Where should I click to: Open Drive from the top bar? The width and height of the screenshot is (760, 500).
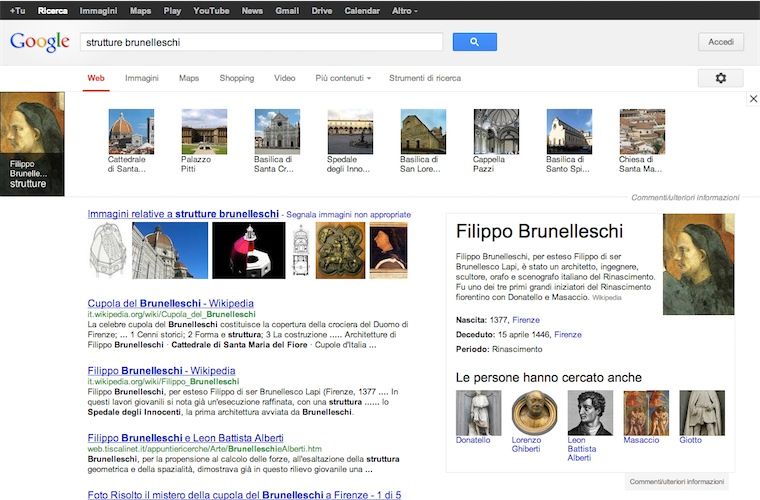tap(322, 11)
